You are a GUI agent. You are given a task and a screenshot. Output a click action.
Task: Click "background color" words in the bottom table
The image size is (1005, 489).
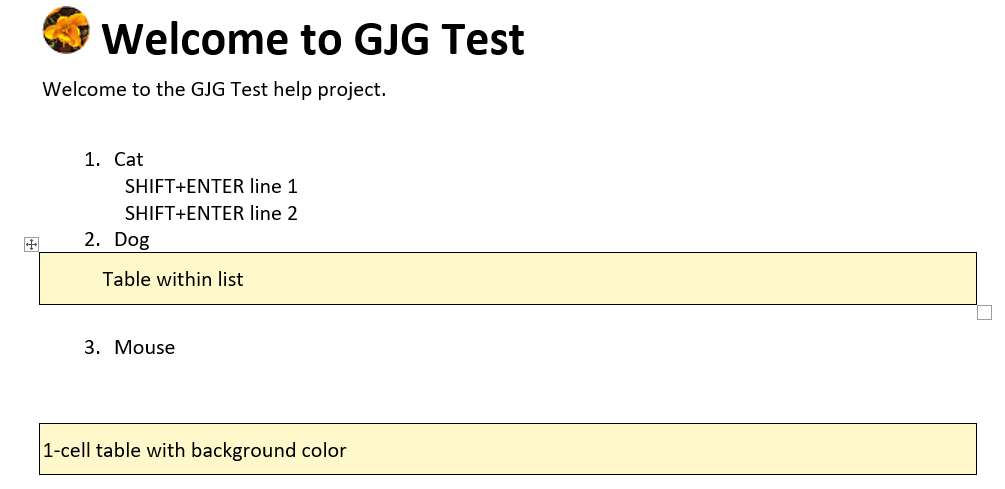pos(269,450)
